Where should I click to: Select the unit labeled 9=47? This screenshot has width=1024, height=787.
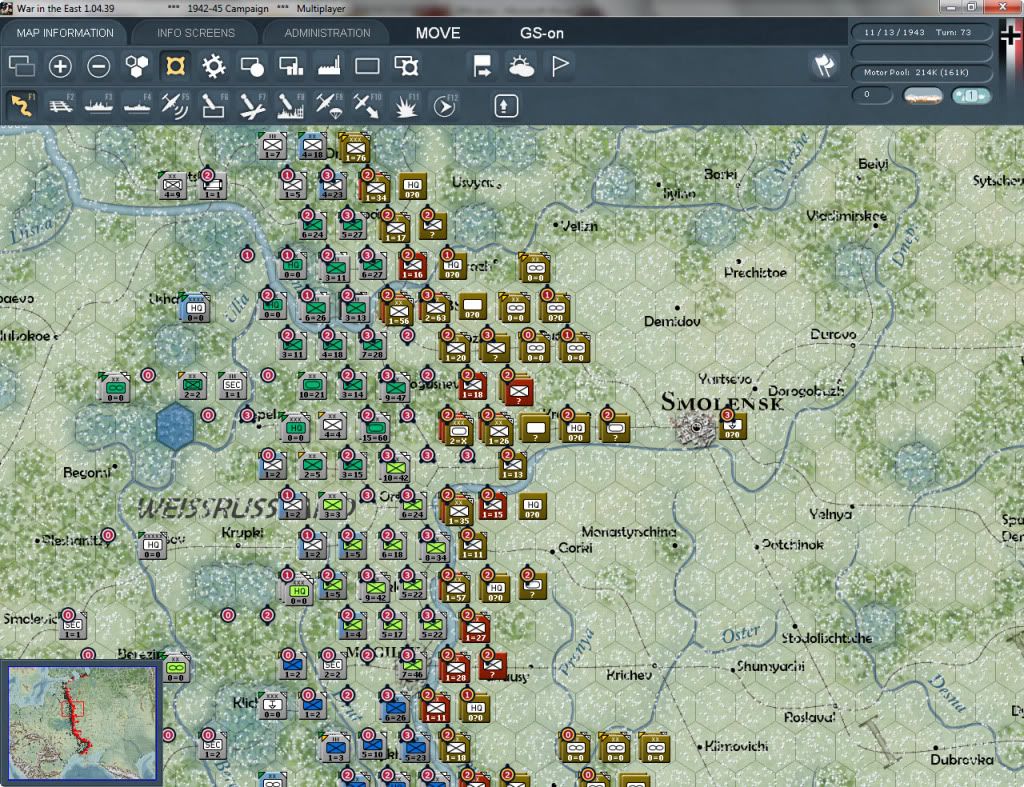[395, 389]
